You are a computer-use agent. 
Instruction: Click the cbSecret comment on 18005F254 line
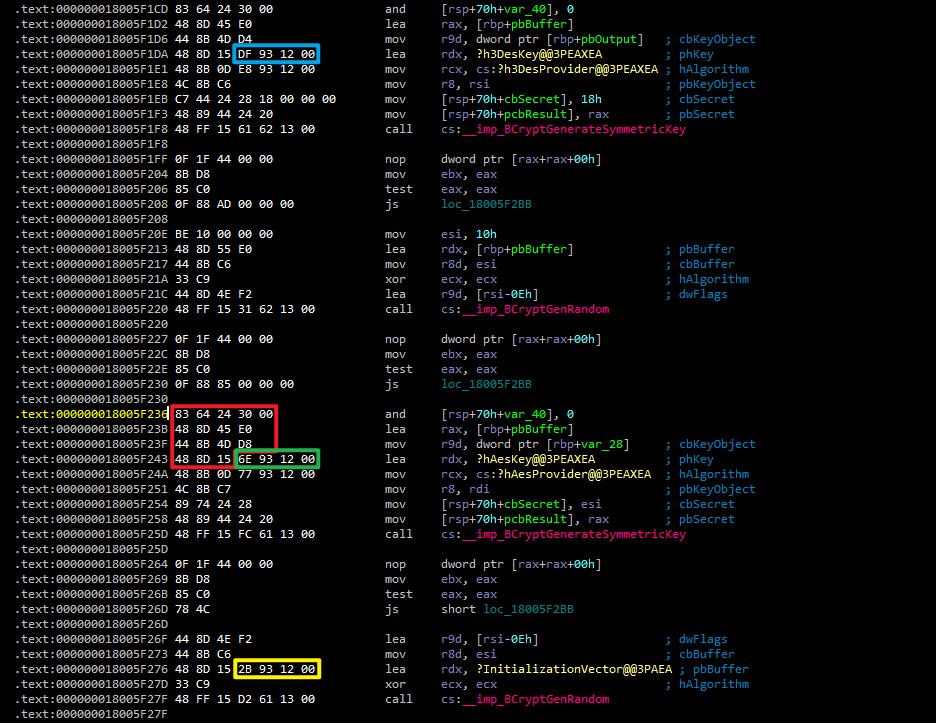707,504
